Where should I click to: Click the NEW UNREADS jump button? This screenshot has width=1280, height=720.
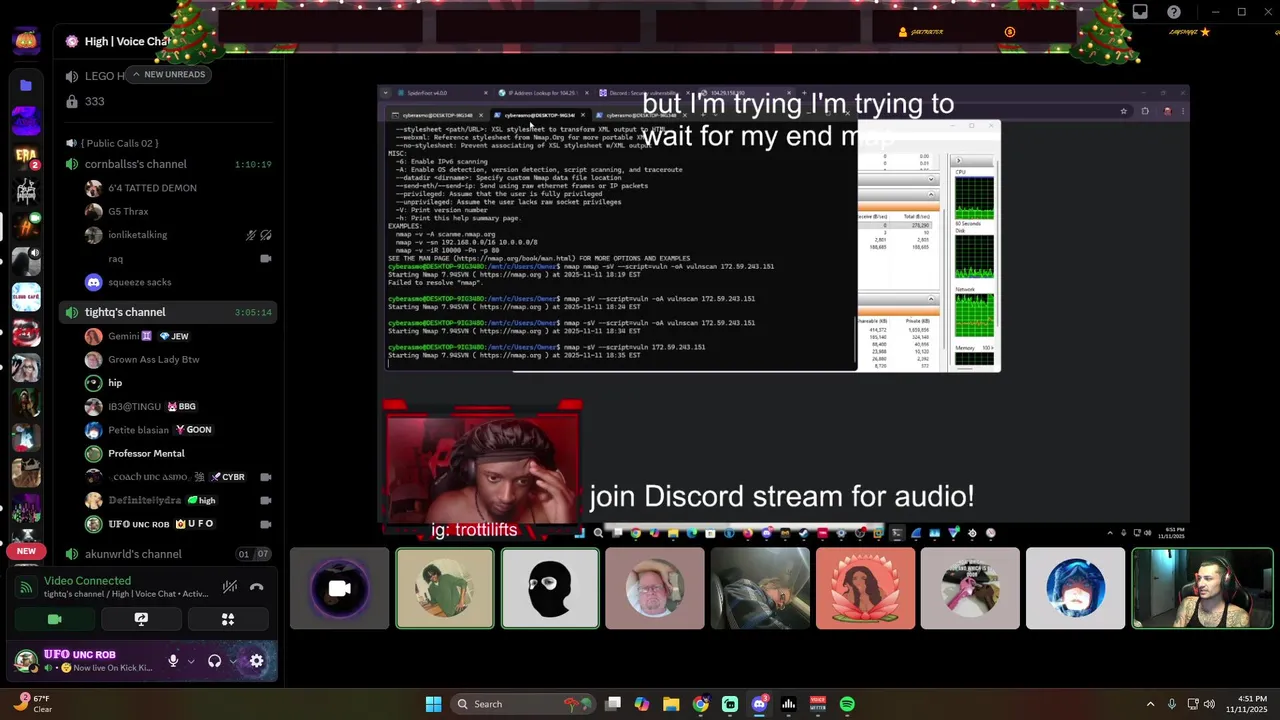pos(167,74)
